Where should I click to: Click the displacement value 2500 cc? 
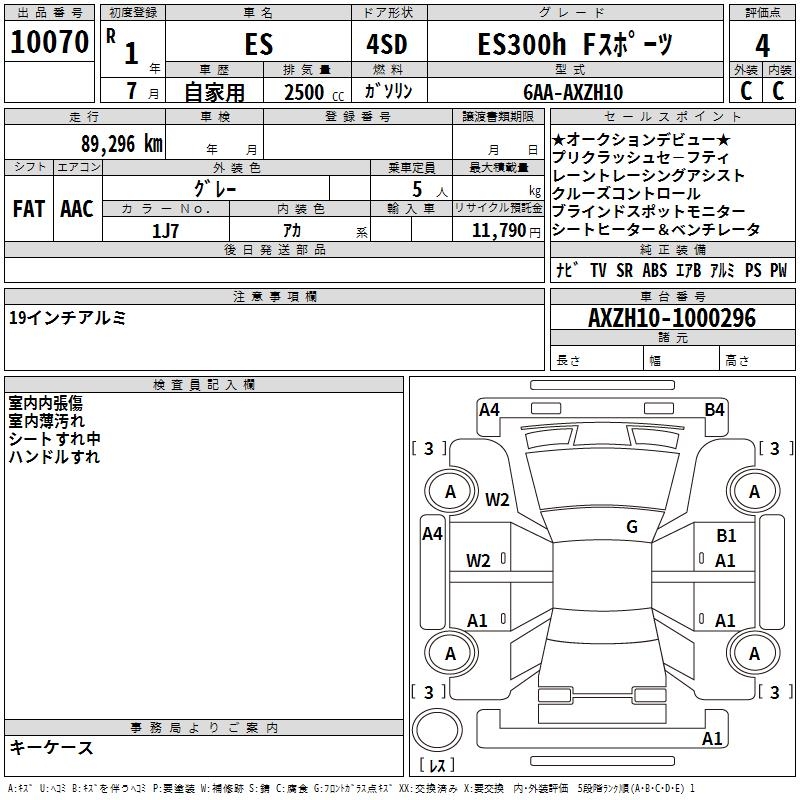pos(314,92)
